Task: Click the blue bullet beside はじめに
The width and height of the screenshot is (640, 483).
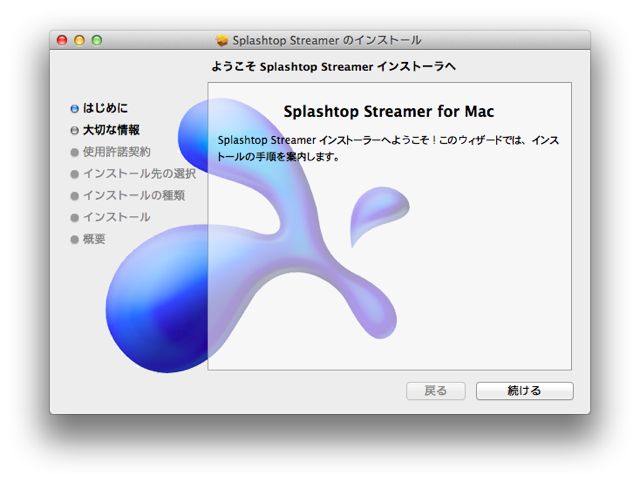Action: pos(74,109)
